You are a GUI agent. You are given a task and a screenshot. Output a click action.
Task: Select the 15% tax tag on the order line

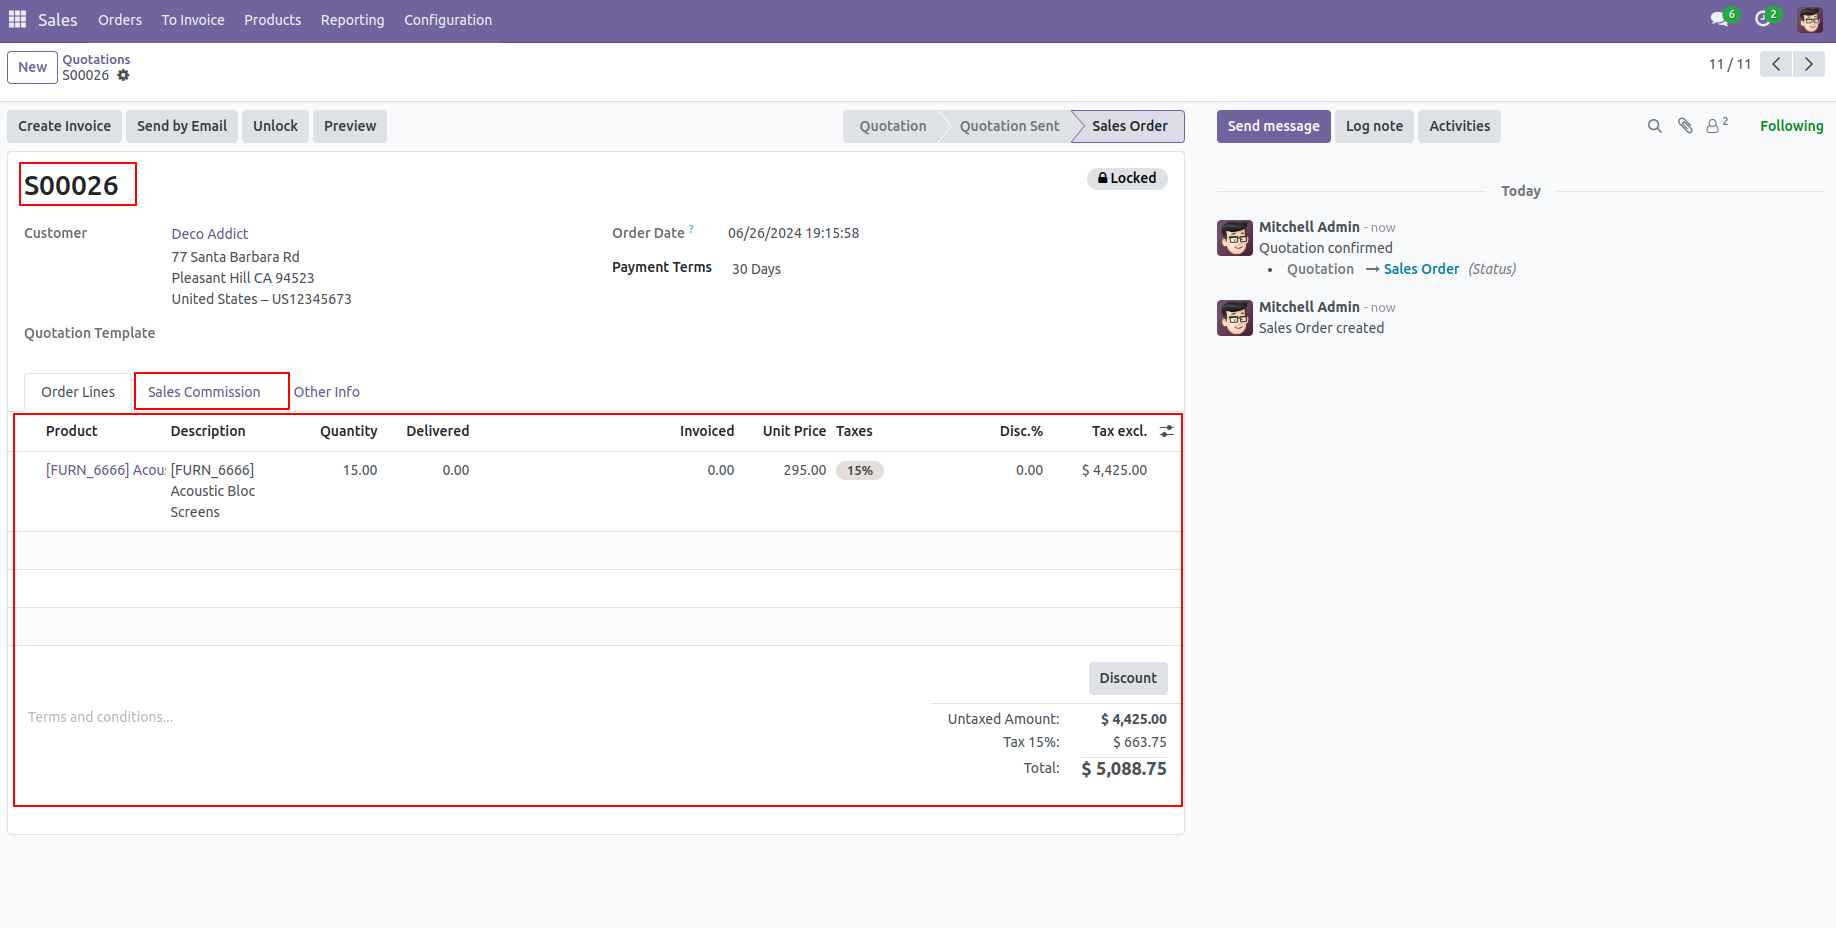tap(859, 470)
